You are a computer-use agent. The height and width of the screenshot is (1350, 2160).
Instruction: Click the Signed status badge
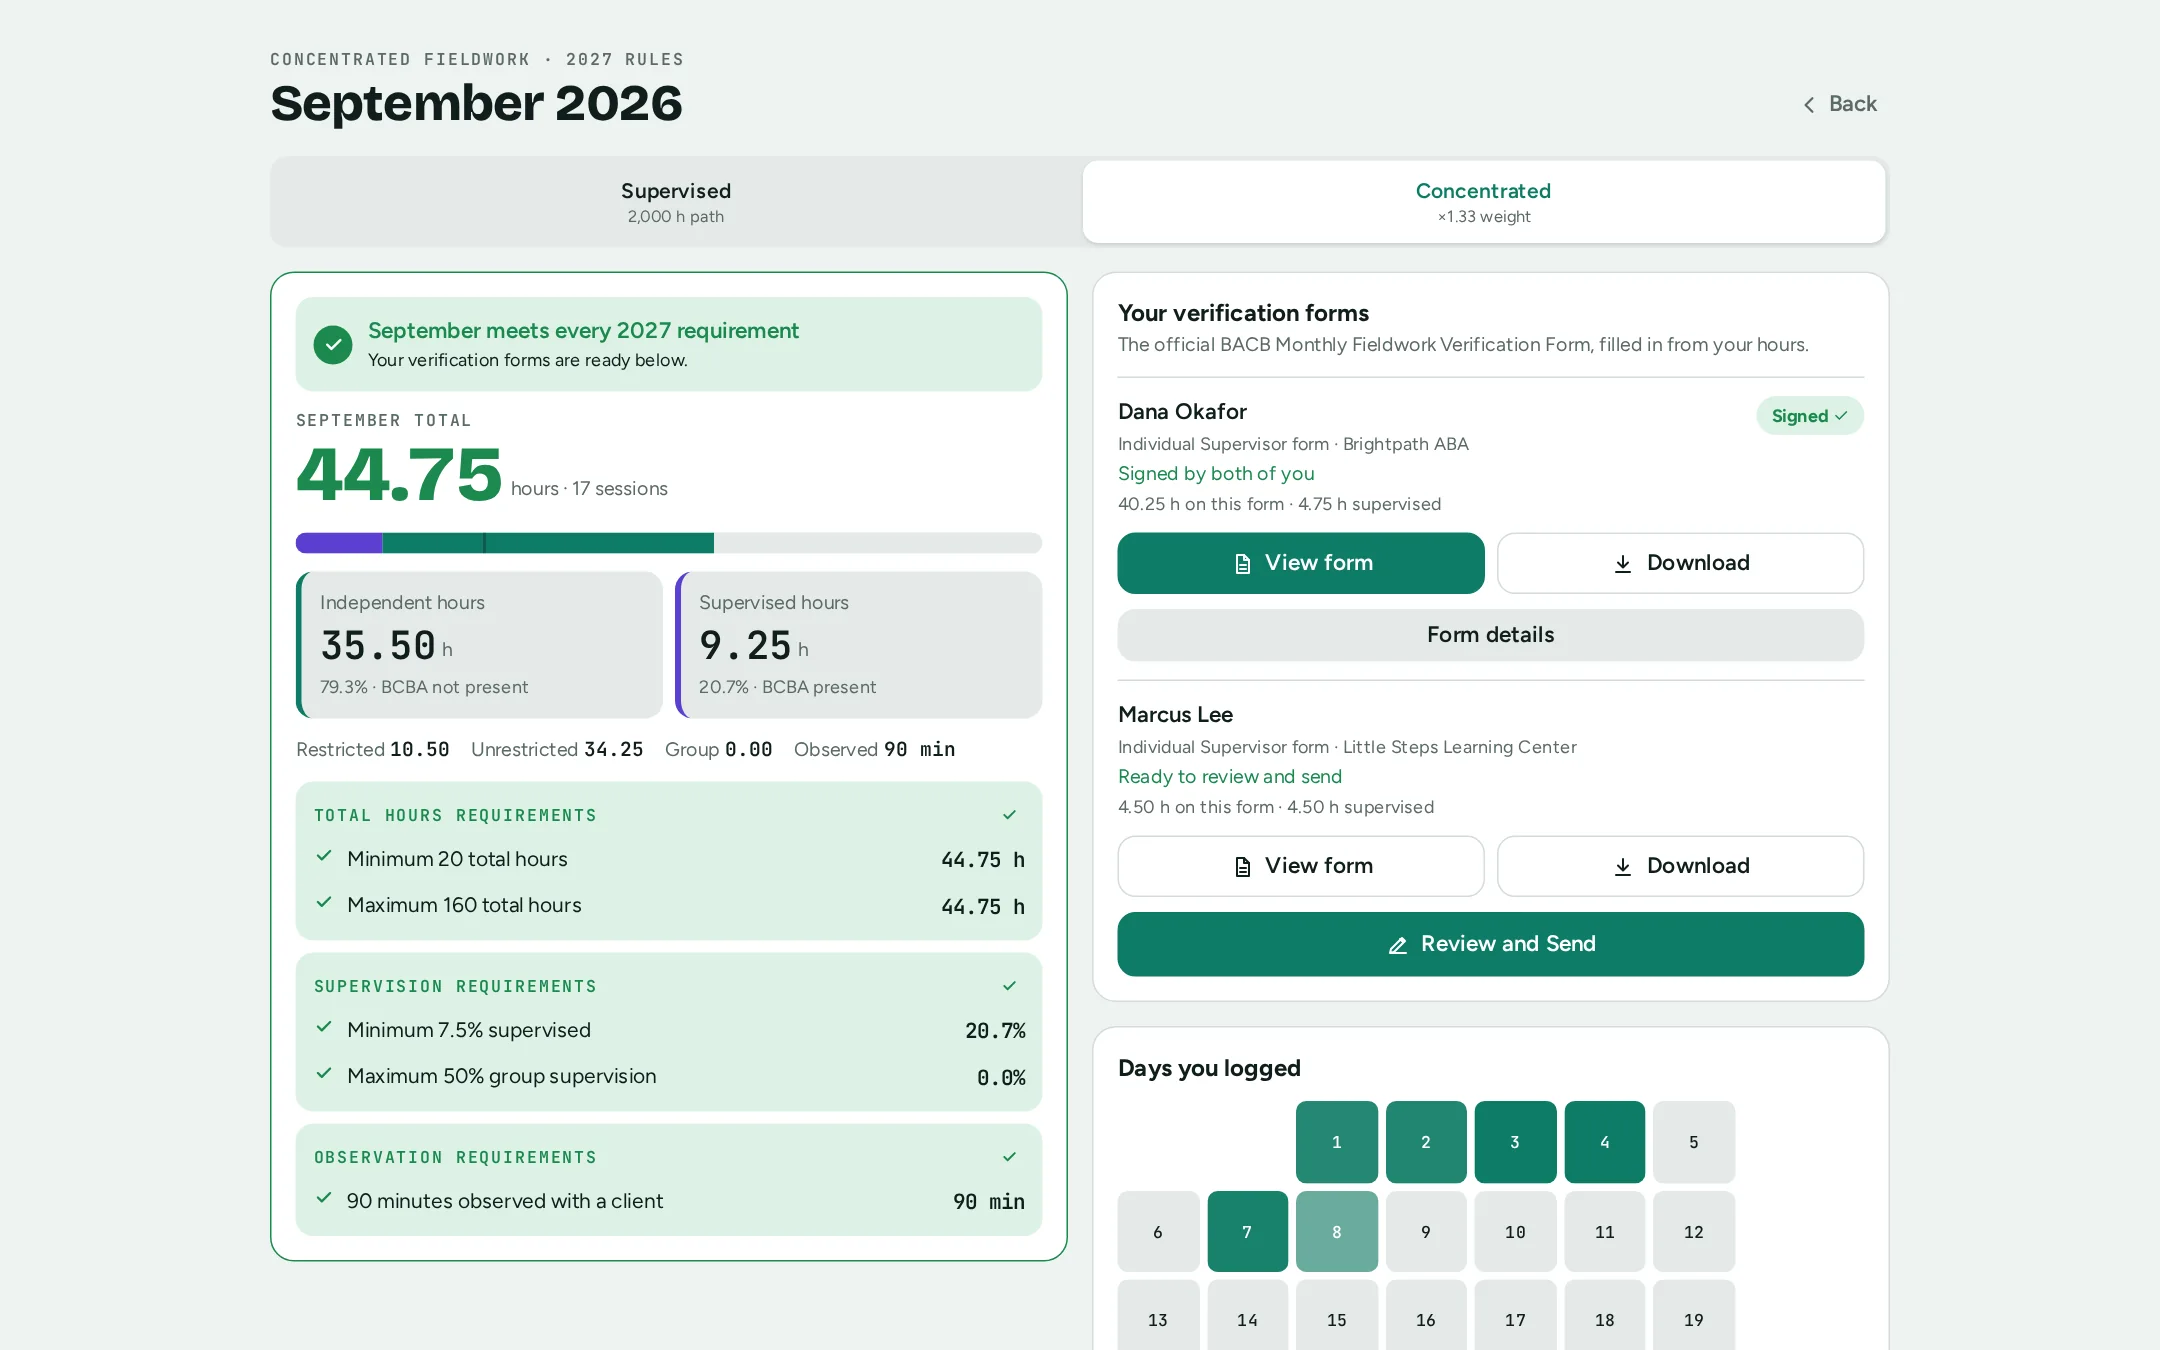1810,416
